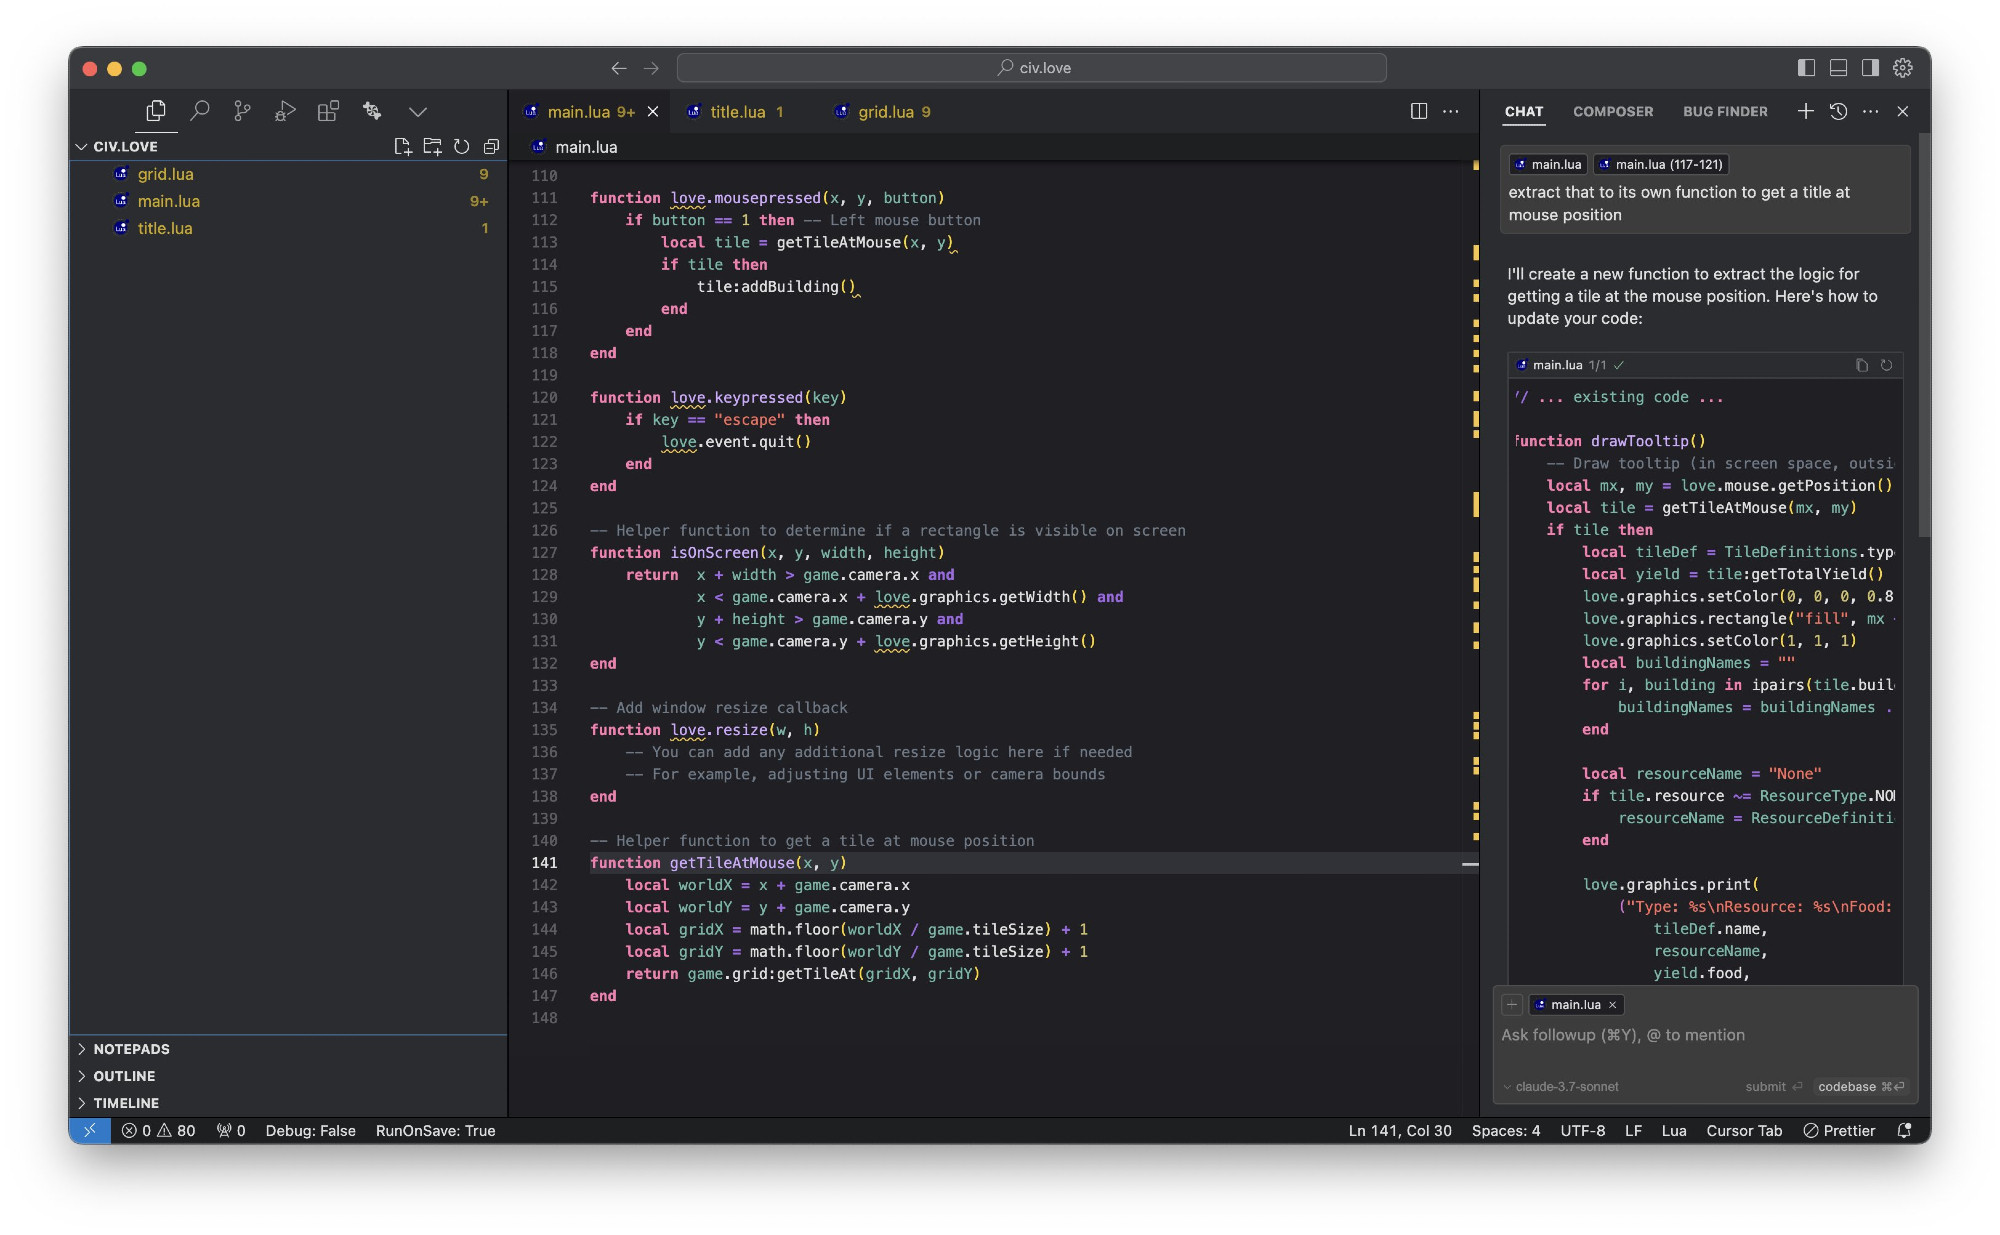Collapse all folders in explorer
Viewport: 2000px width, 1235px height.
click(491, 147)
